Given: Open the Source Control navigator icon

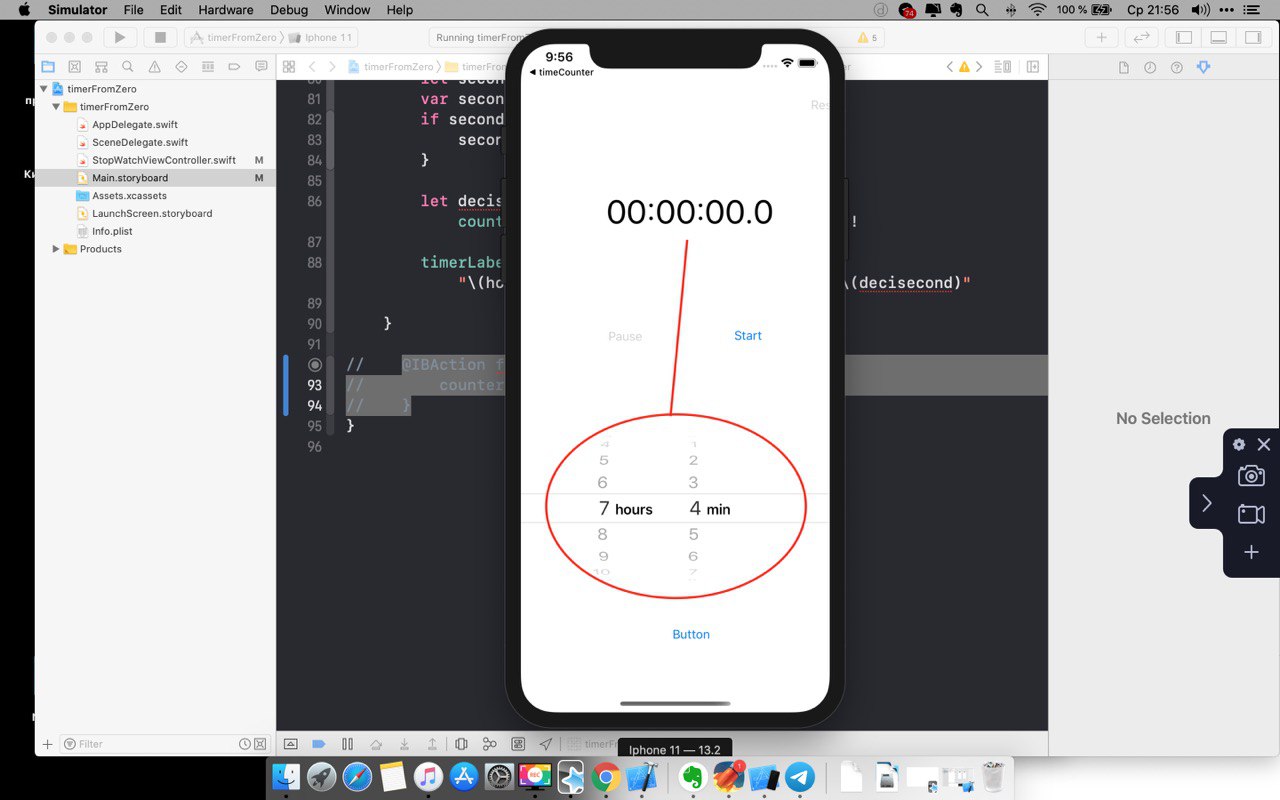Looking at the screenshot, I should click(74, 67).
